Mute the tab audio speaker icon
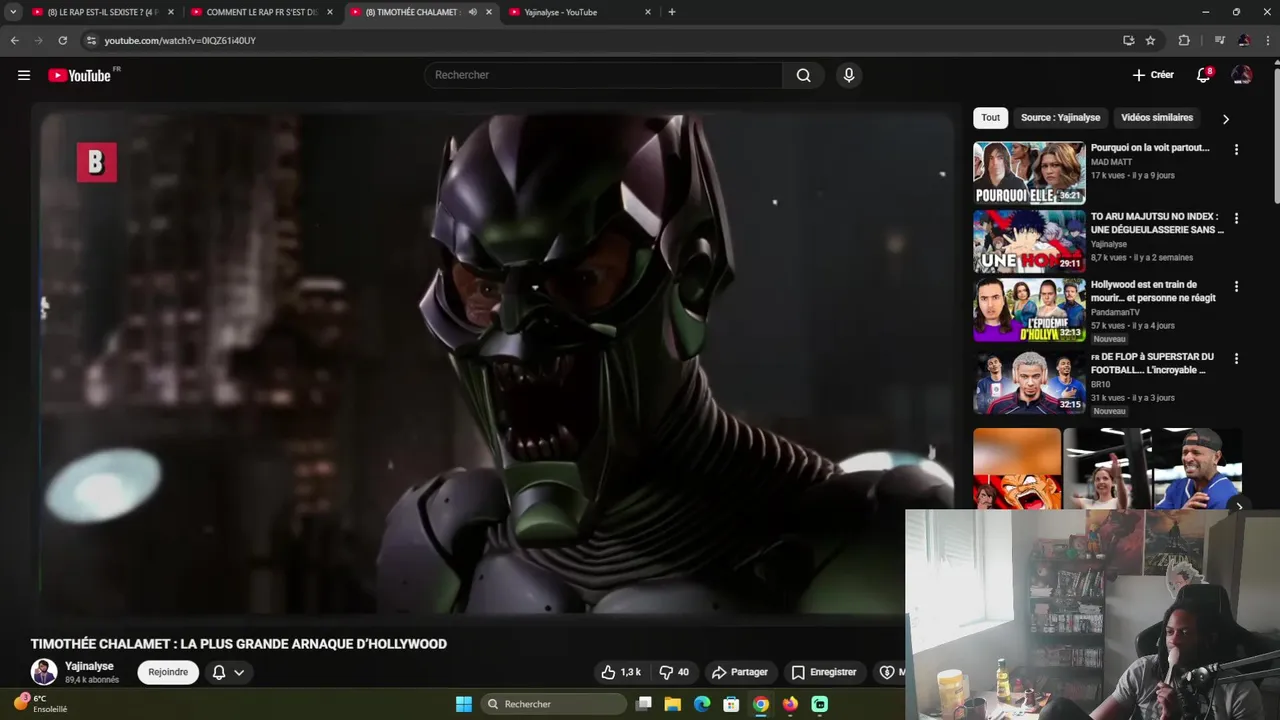Screen dimensions: 1280x720 coord(473,12)
